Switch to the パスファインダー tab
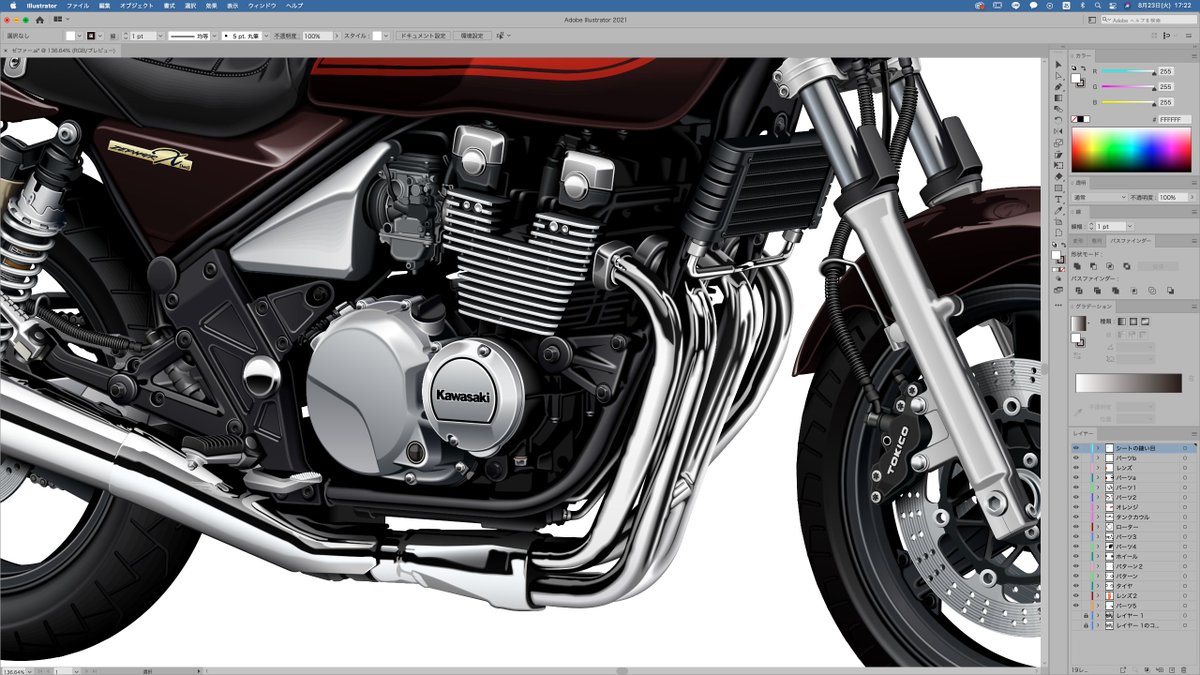The height and width of the screenshot is (675, 1200). tap(1131, 241)
